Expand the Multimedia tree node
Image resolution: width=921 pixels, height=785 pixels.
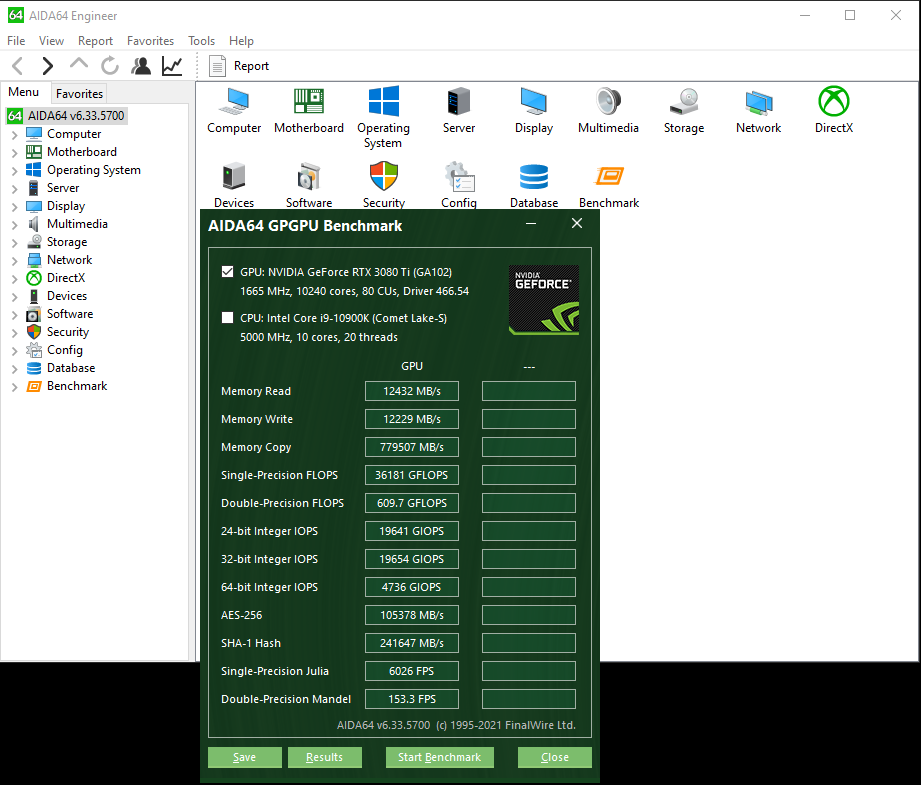15,225
